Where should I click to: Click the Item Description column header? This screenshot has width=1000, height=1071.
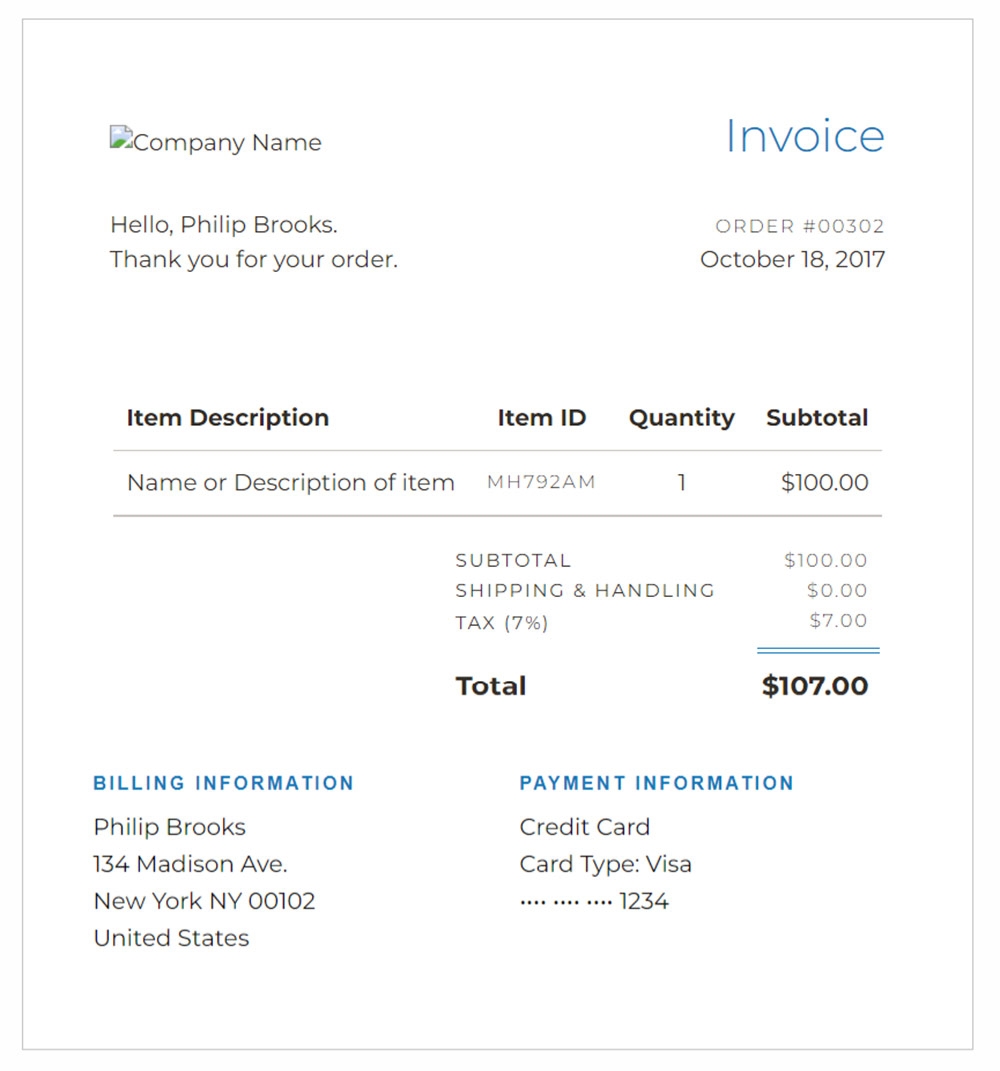coord(227,418)
